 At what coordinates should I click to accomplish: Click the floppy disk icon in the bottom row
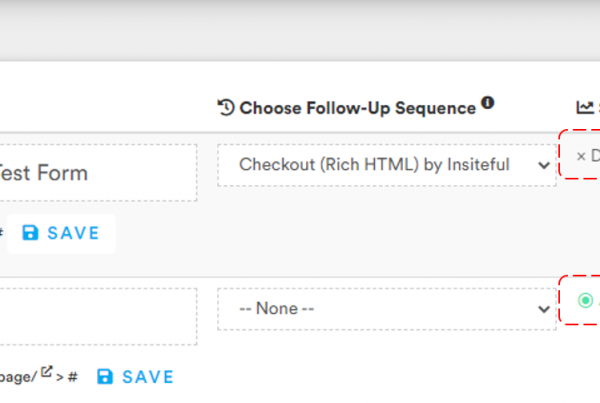[105, 377]
